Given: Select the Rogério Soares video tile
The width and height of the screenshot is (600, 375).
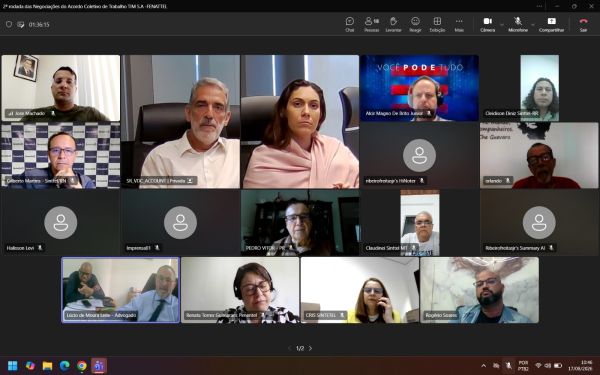Looking at the screenshot, I should (479, 290).
